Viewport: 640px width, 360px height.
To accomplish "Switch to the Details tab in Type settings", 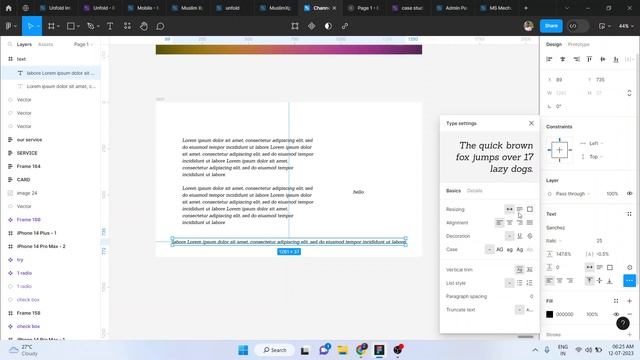I will tap(474, 191).
